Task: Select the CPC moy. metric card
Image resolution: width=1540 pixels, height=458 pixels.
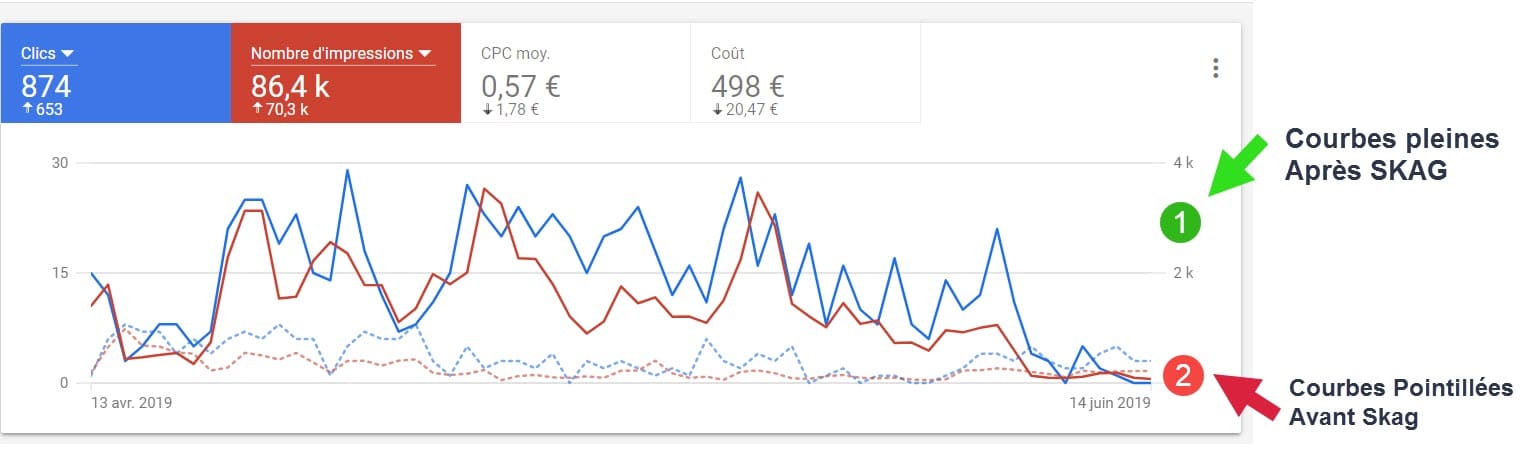Action: (x=576, y=74)
